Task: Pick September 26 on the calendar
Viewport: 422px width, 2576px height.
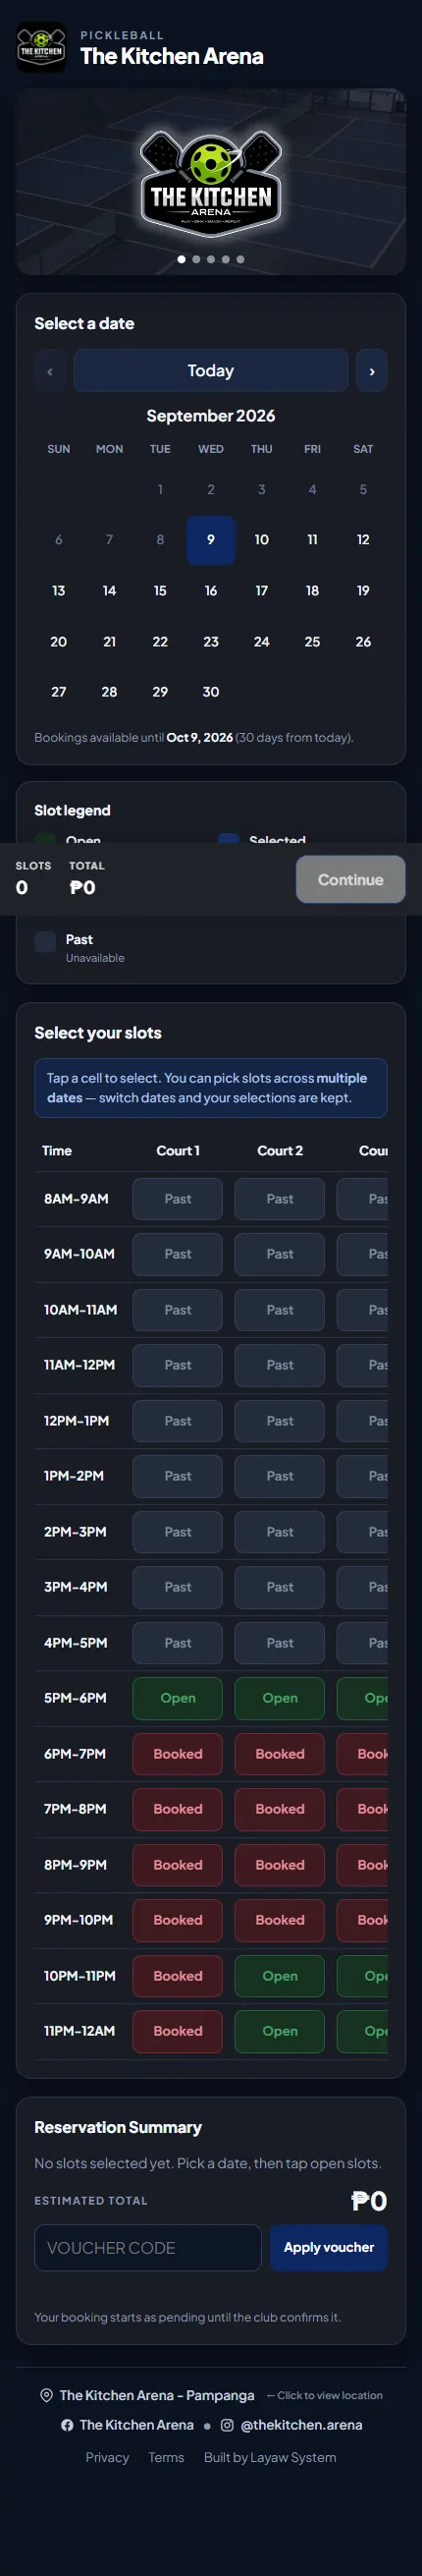Action: tap(363, 642)
